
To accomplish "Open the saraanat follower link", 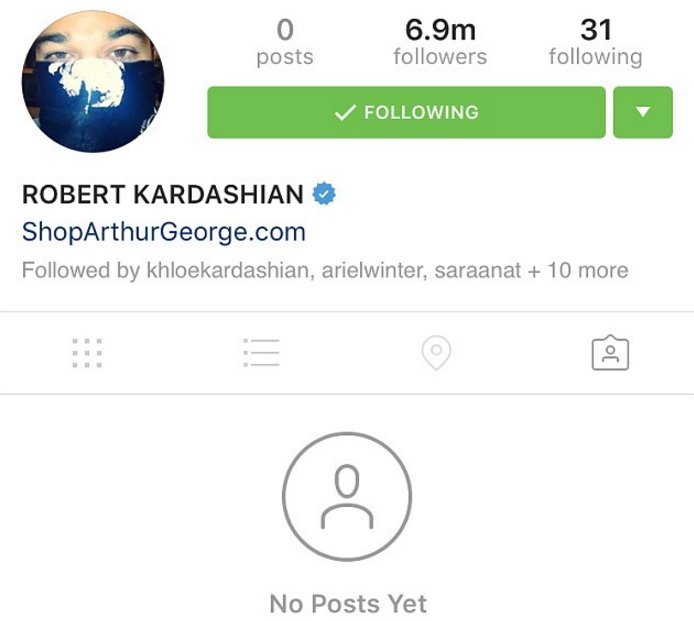I will [478, 270].
